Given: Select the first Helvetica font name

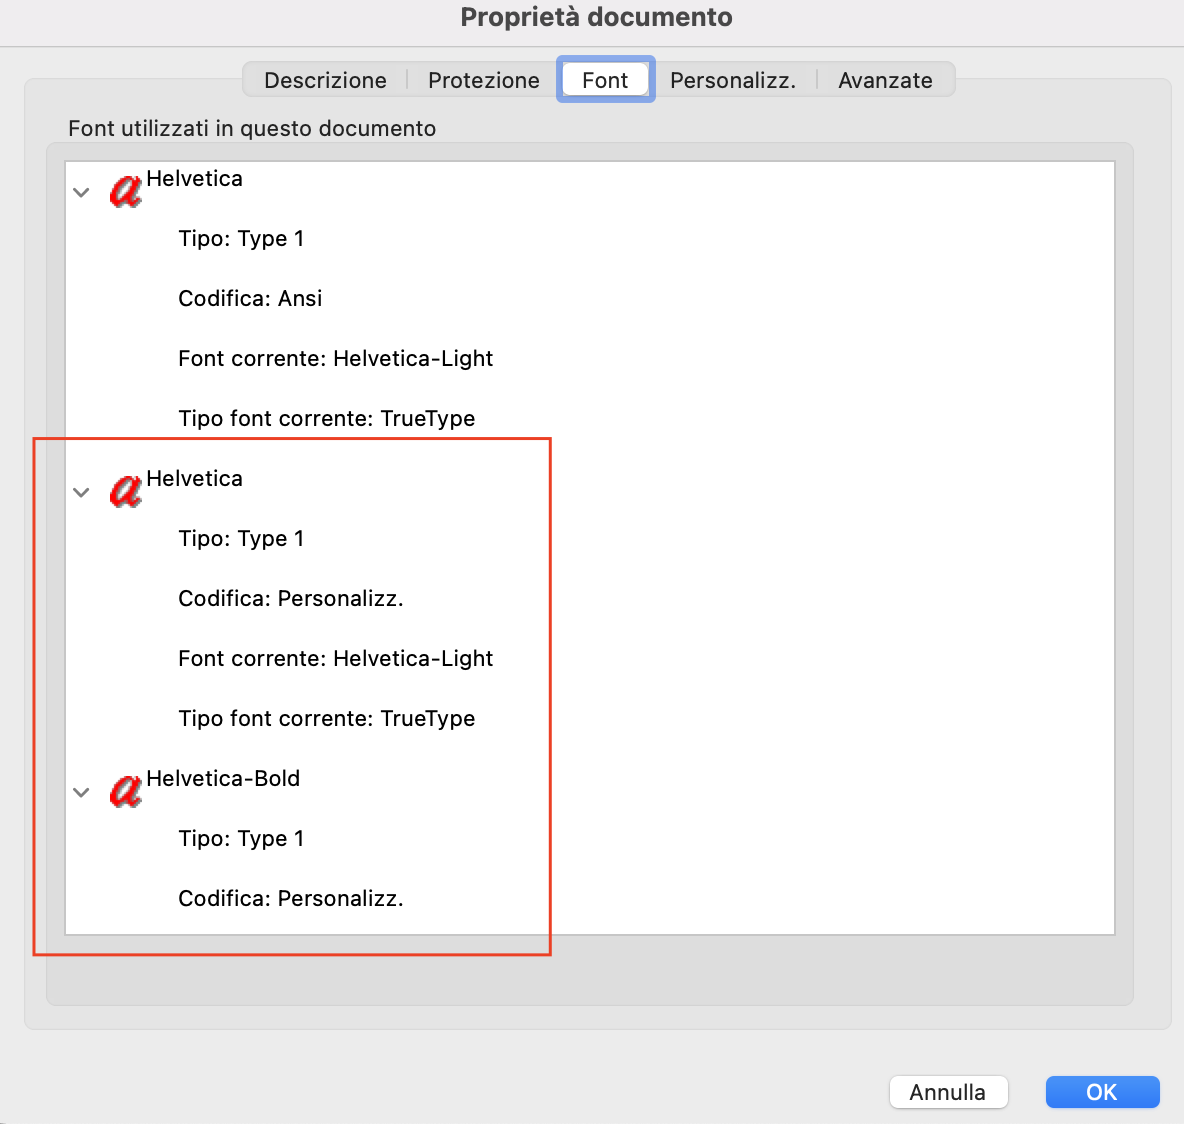Looking at the screenshot, I should point(194,178).
